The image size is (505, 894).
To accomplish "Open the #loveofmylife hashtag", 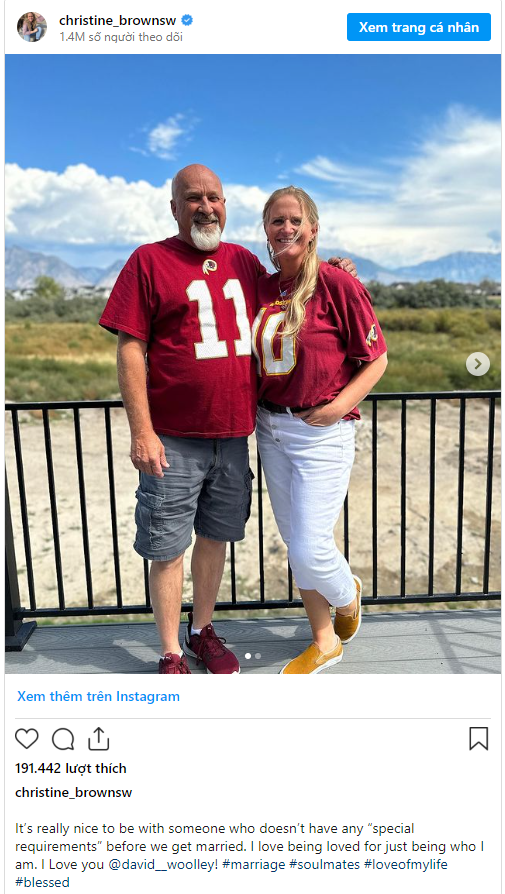I will point(406,864).
